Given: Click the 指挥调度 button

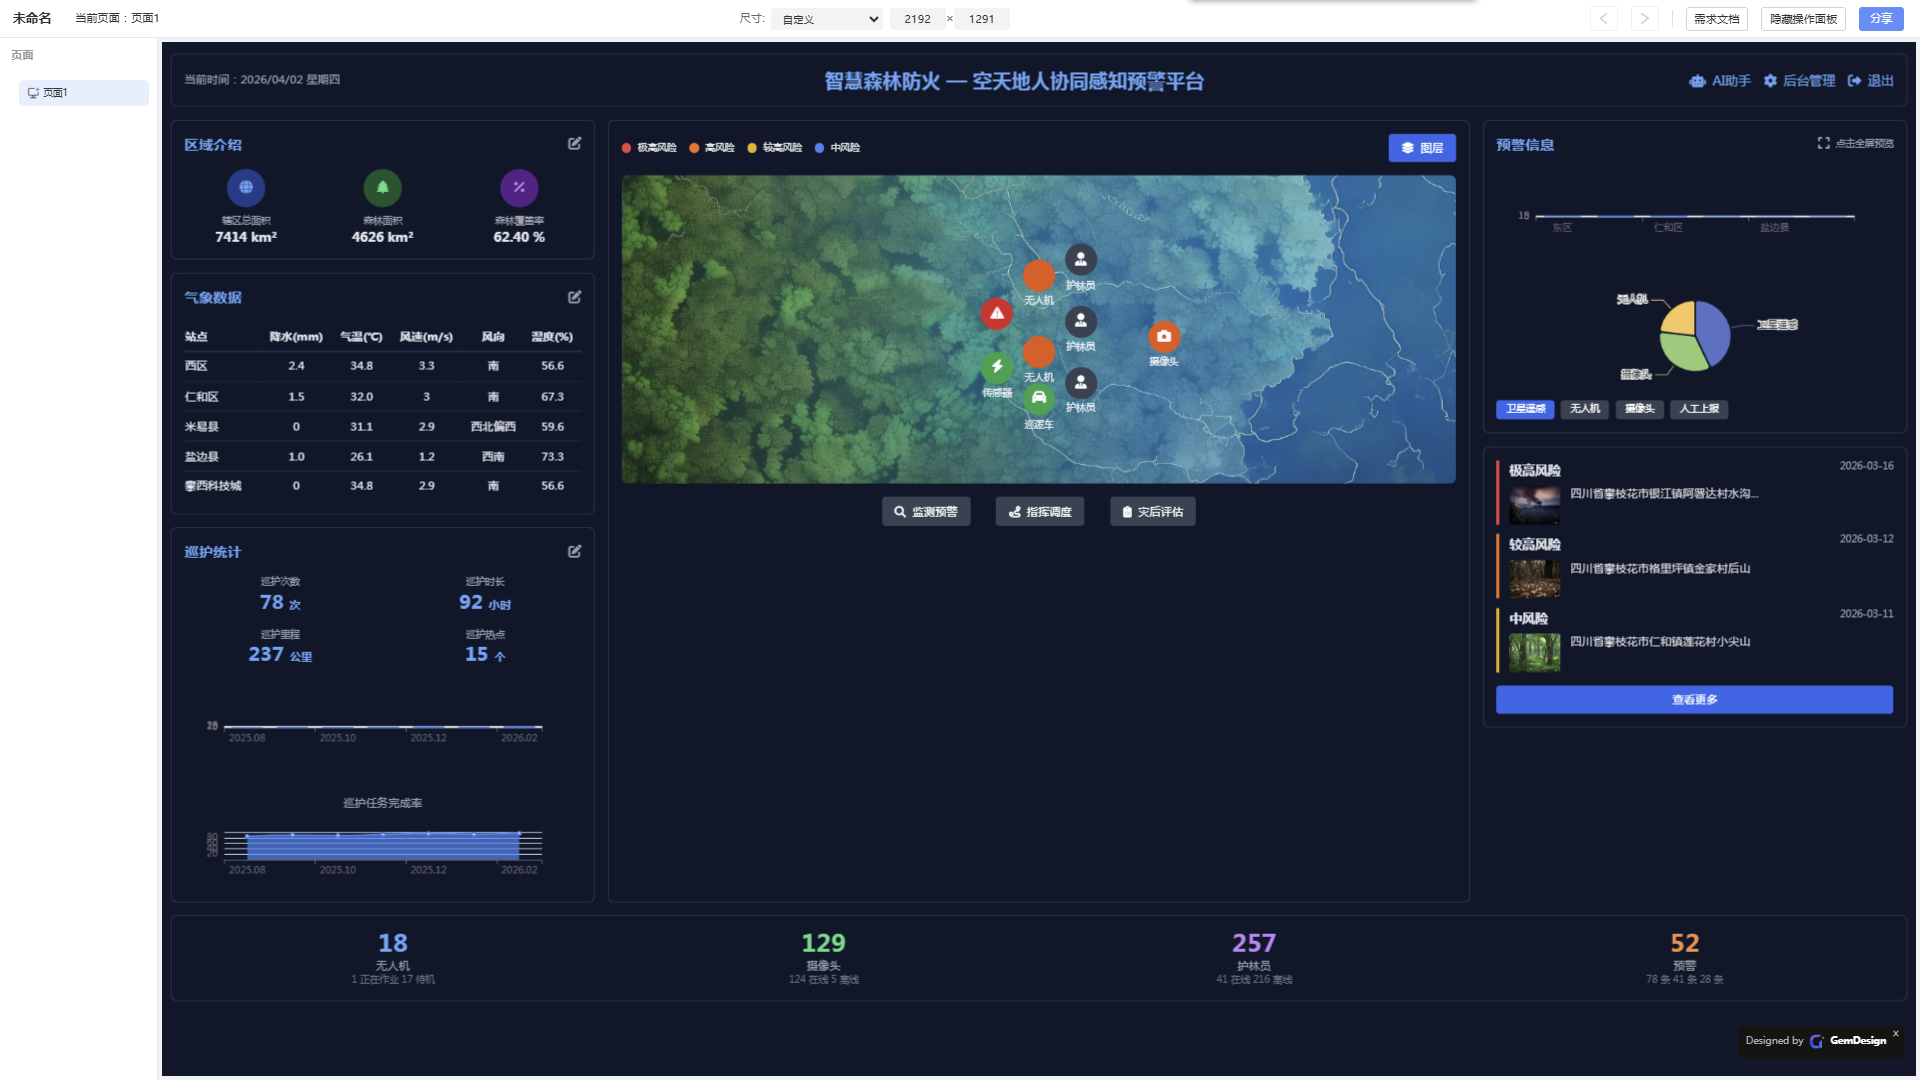Looking at the screenshot, I should click(1039, 512).
